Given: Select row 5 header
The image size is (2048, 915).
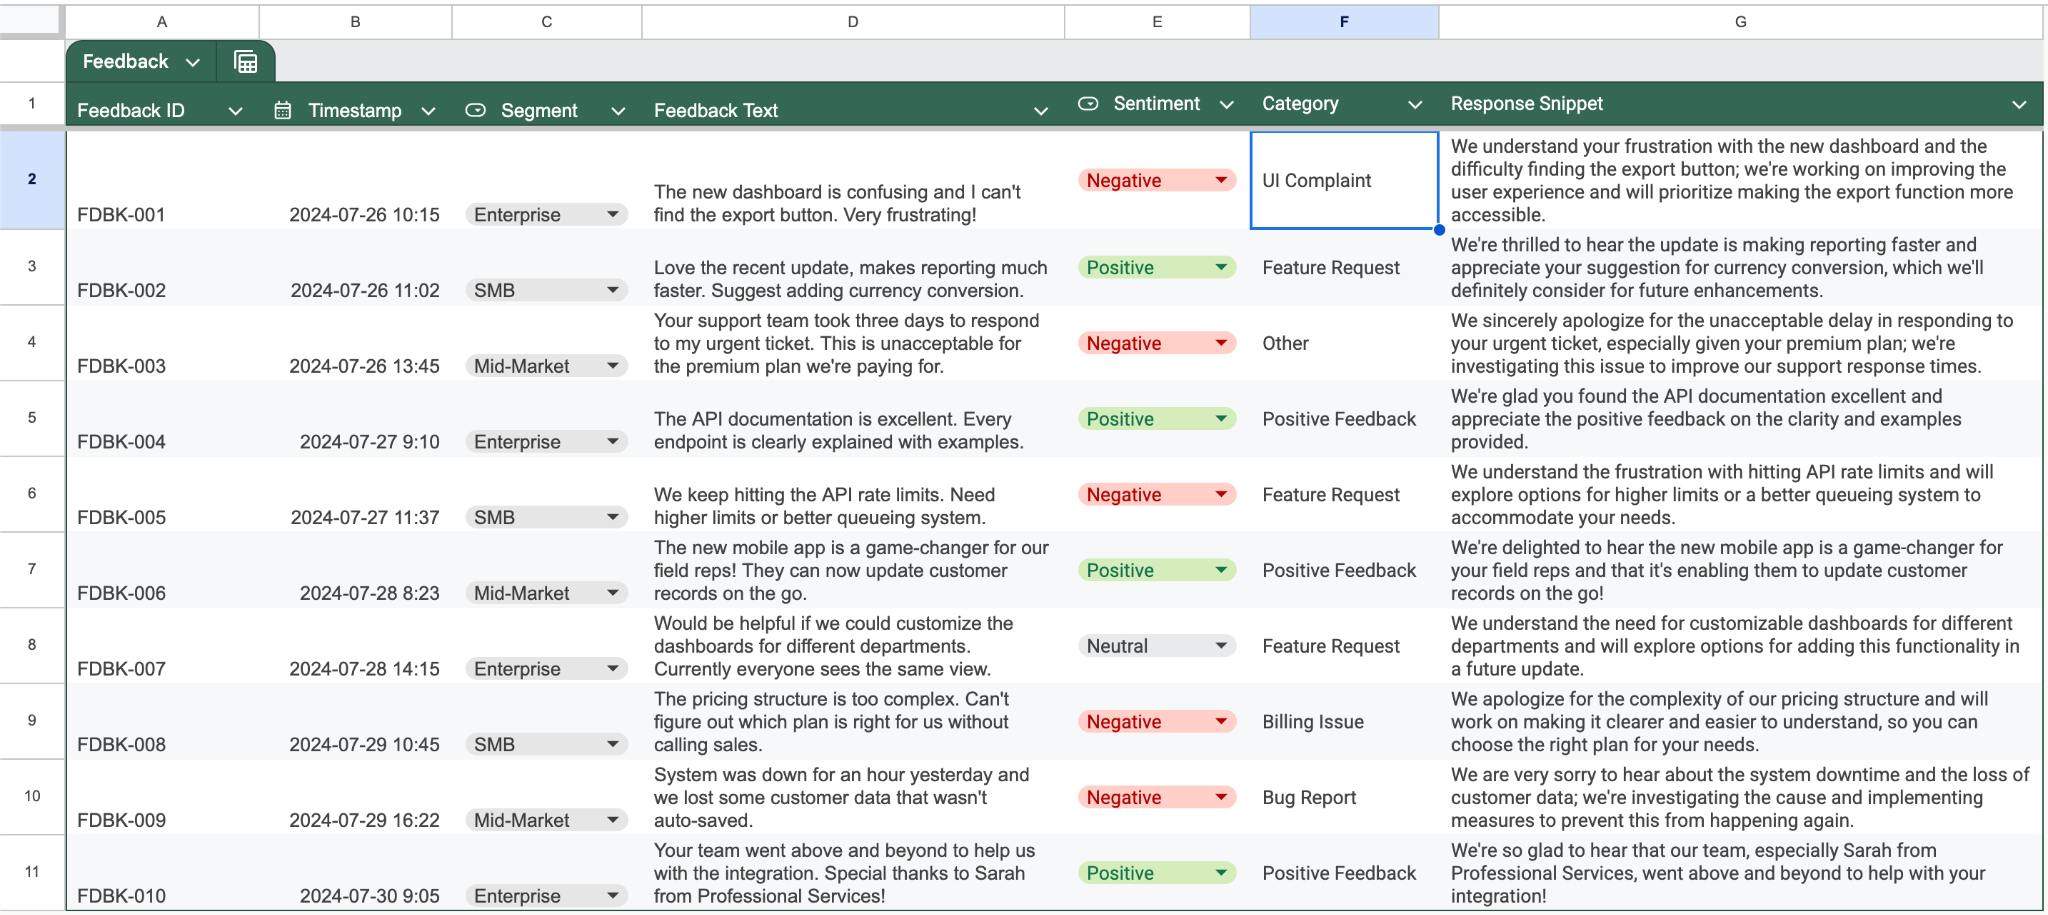Looking at the screenshot, I should point(32,418).
